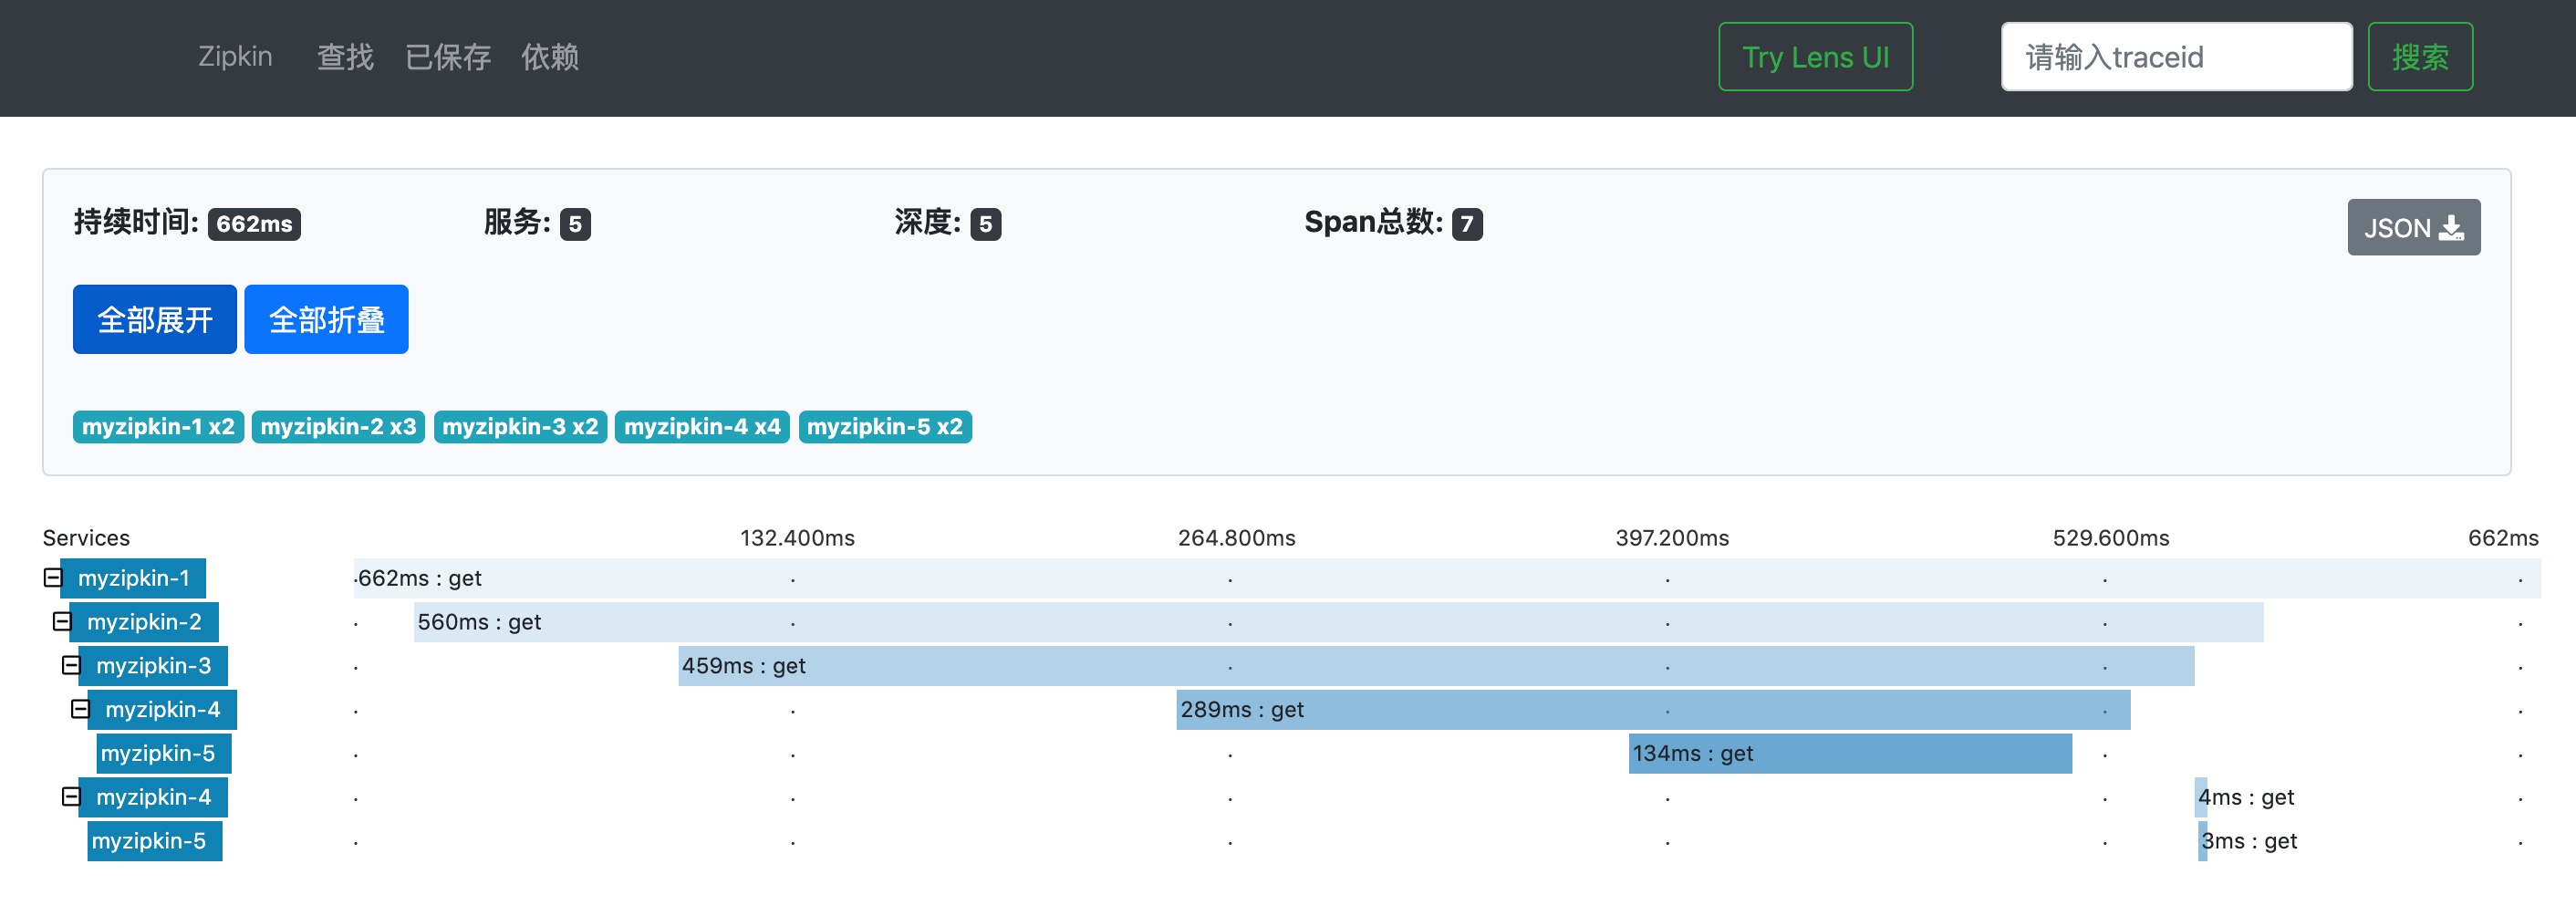Screen dimensions: 2576x916
Task: Click the Try Lens UI button
Action: tap(1815, 57)
